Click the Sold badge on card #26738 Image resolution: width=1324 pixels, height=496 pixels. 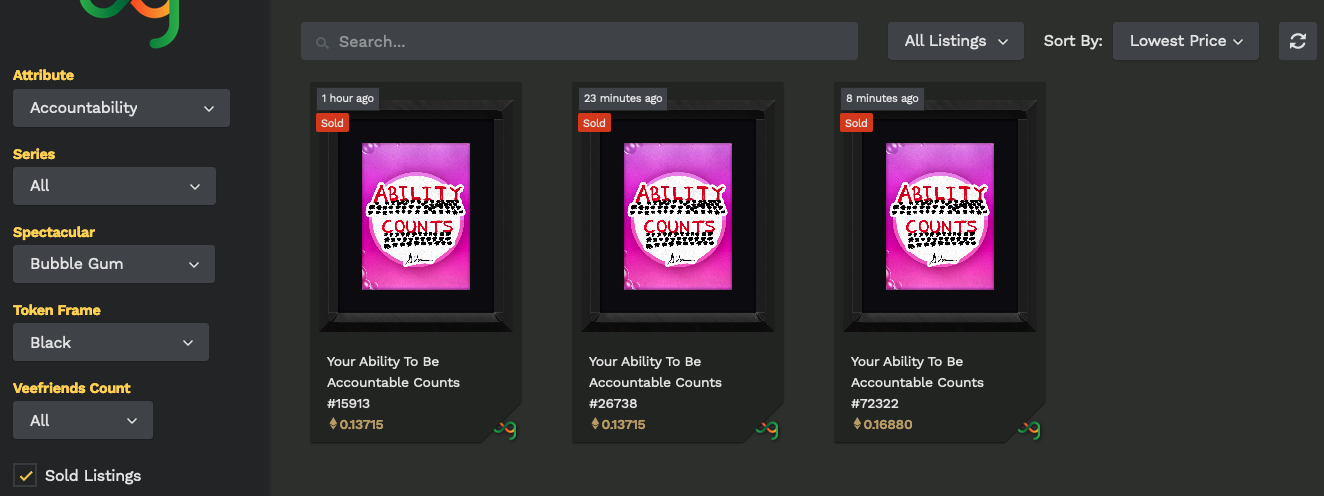click(x=595, y=123)
